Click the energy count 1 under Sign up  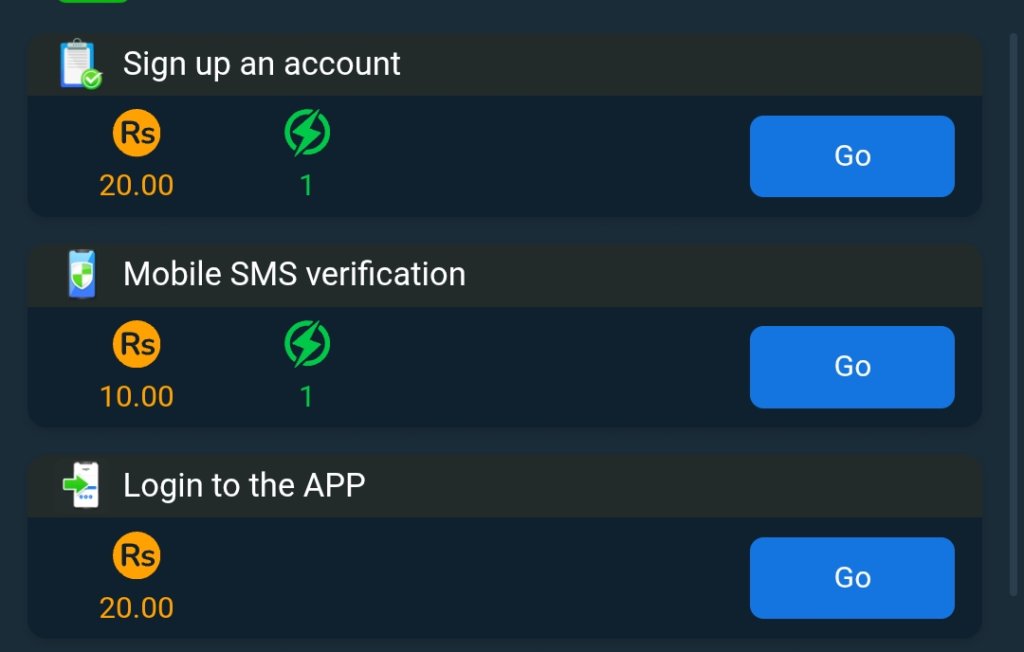pyautogui.click(x=306, y=185)
